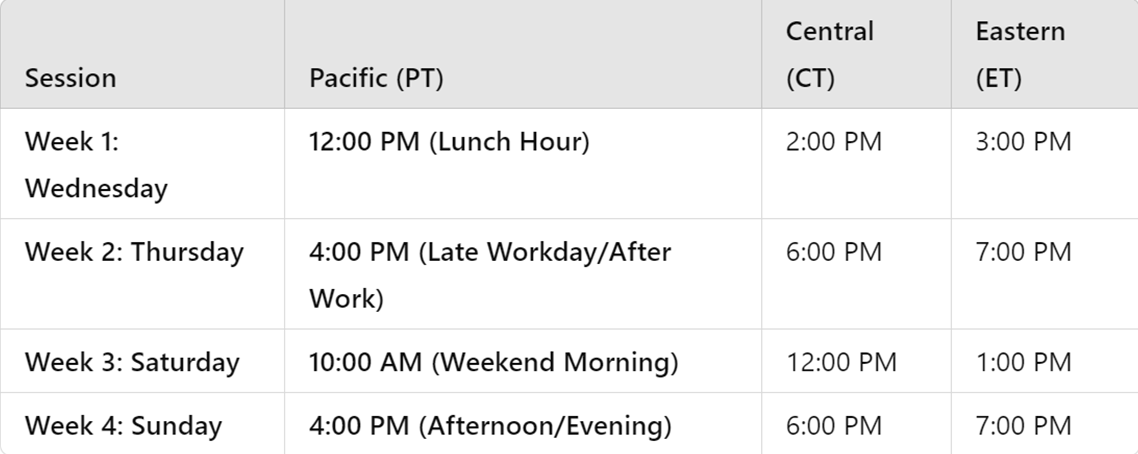This screenshot has width=1138, height=454.
Task: Click the 4:00 PM (Afternoon/Evening) cell
Action: tap(490, 426)
